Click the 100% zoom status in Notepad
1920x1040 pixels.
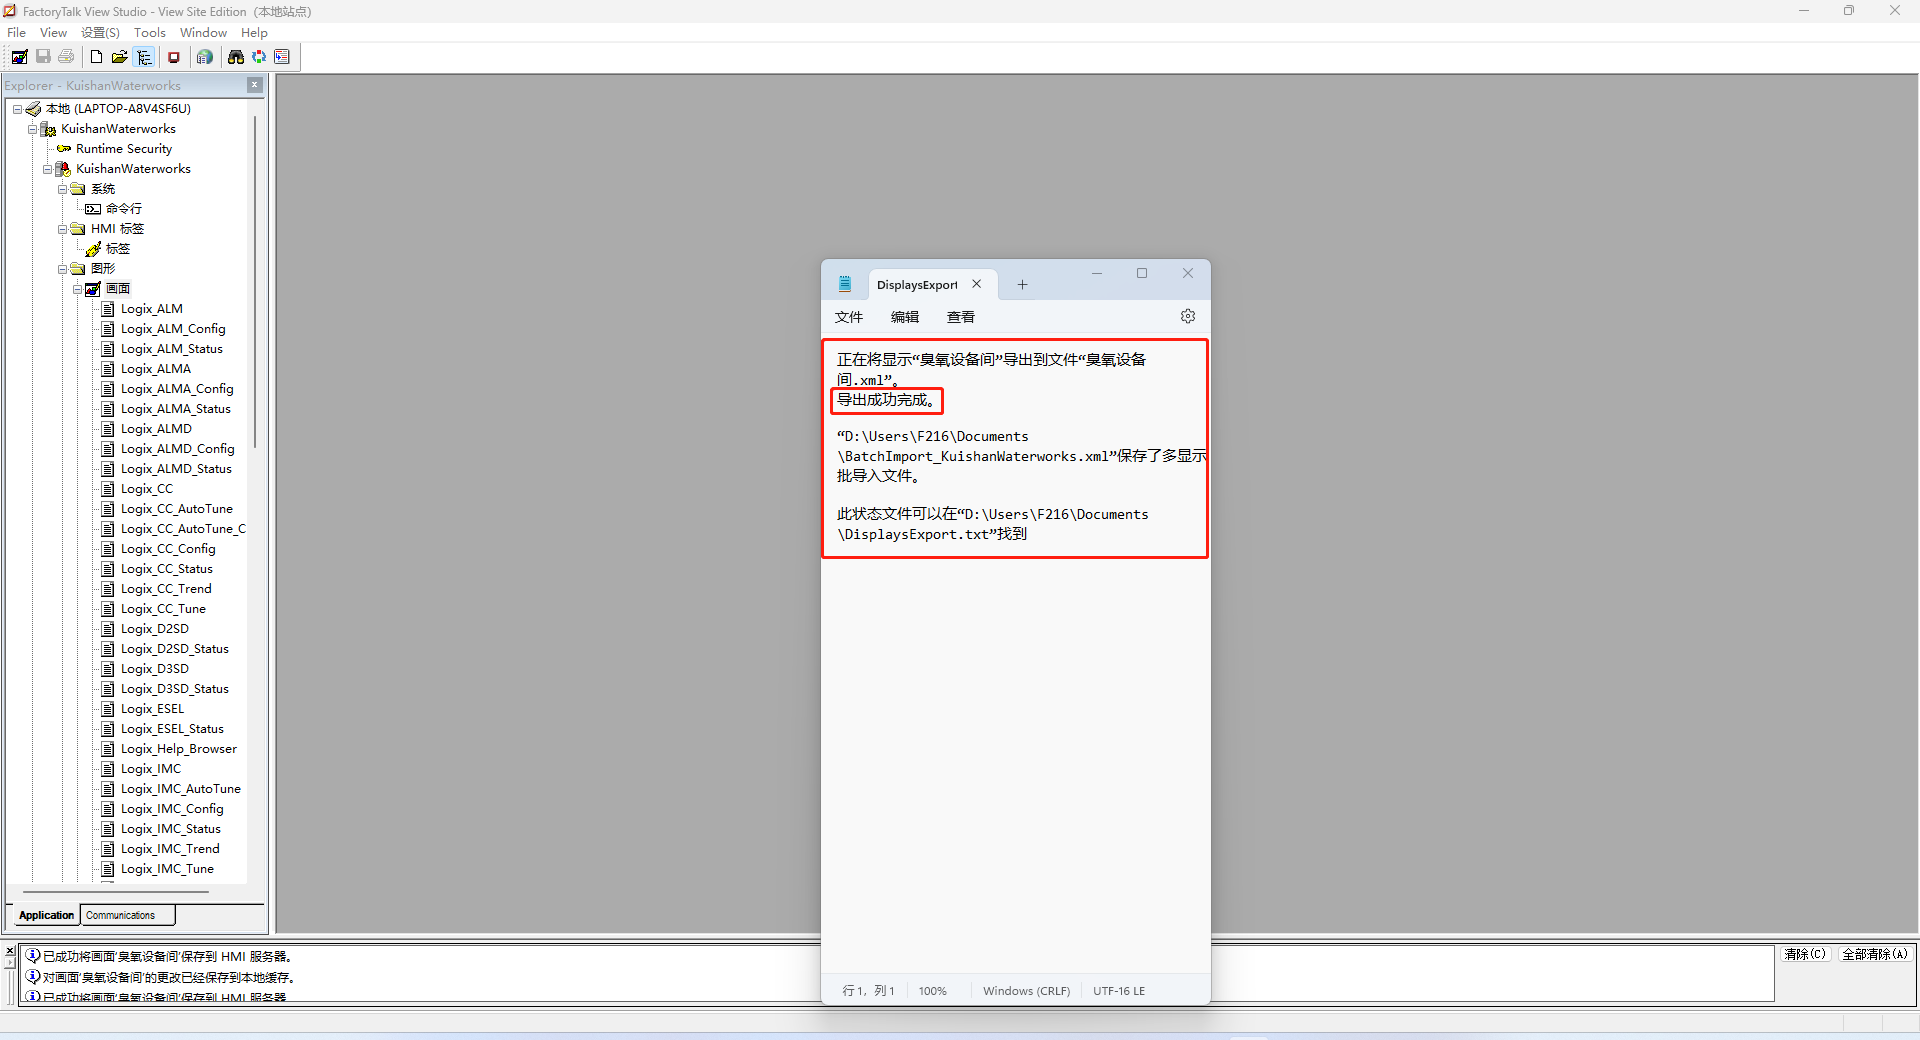pyautogui.click(x=933, y=991)
